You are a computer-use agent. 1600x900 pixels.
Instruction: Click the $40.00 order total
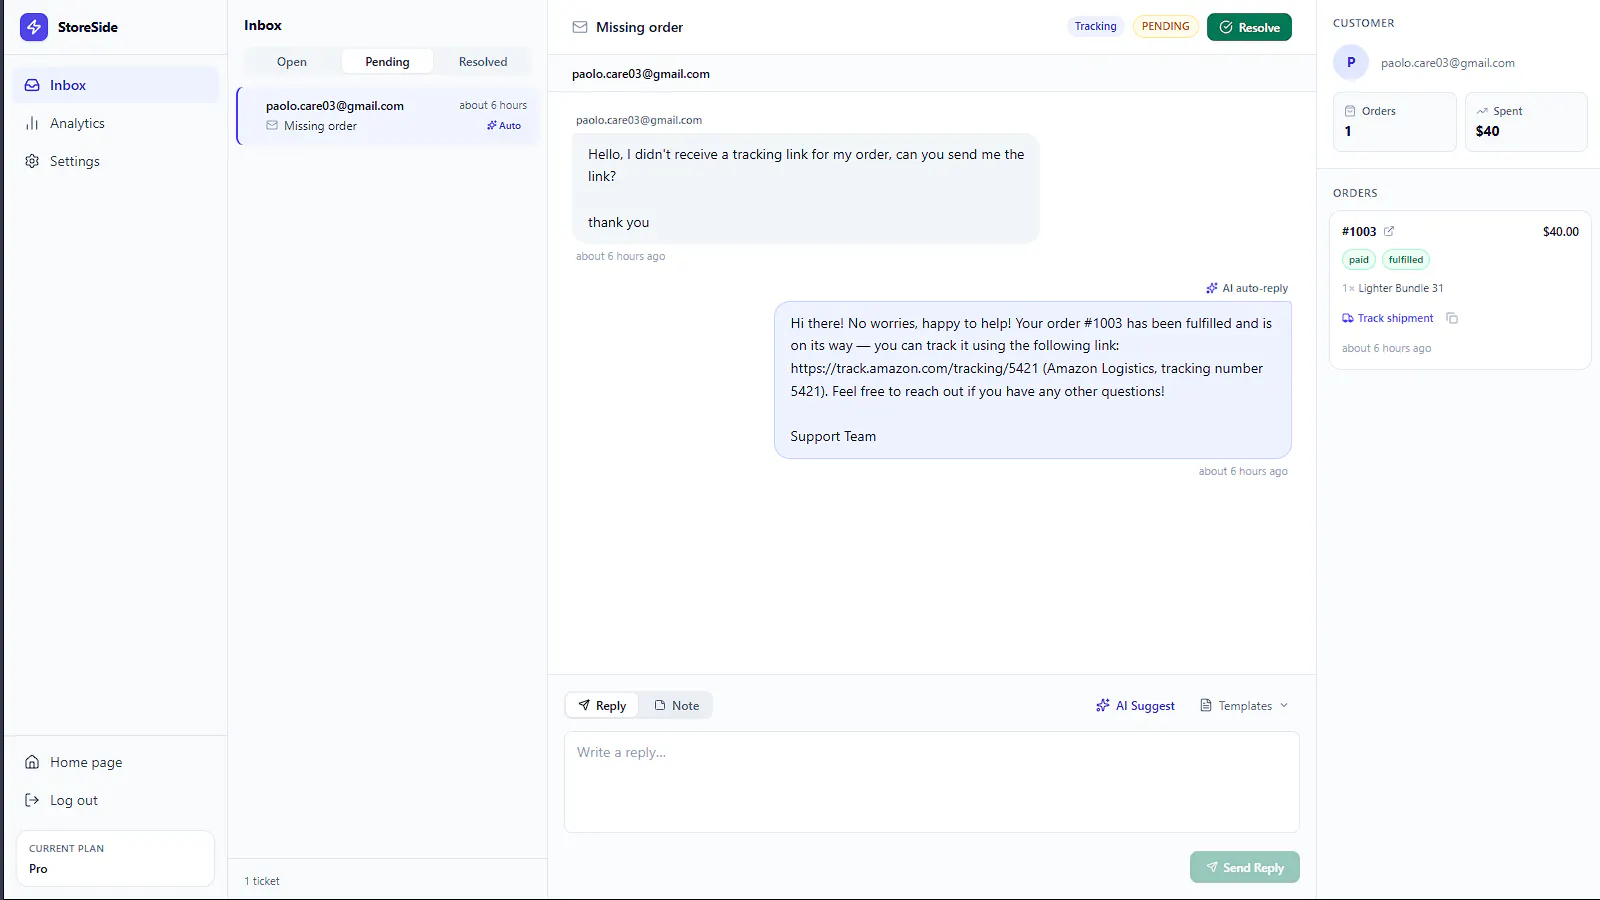pyautogui.click(x=1560, y=231)
